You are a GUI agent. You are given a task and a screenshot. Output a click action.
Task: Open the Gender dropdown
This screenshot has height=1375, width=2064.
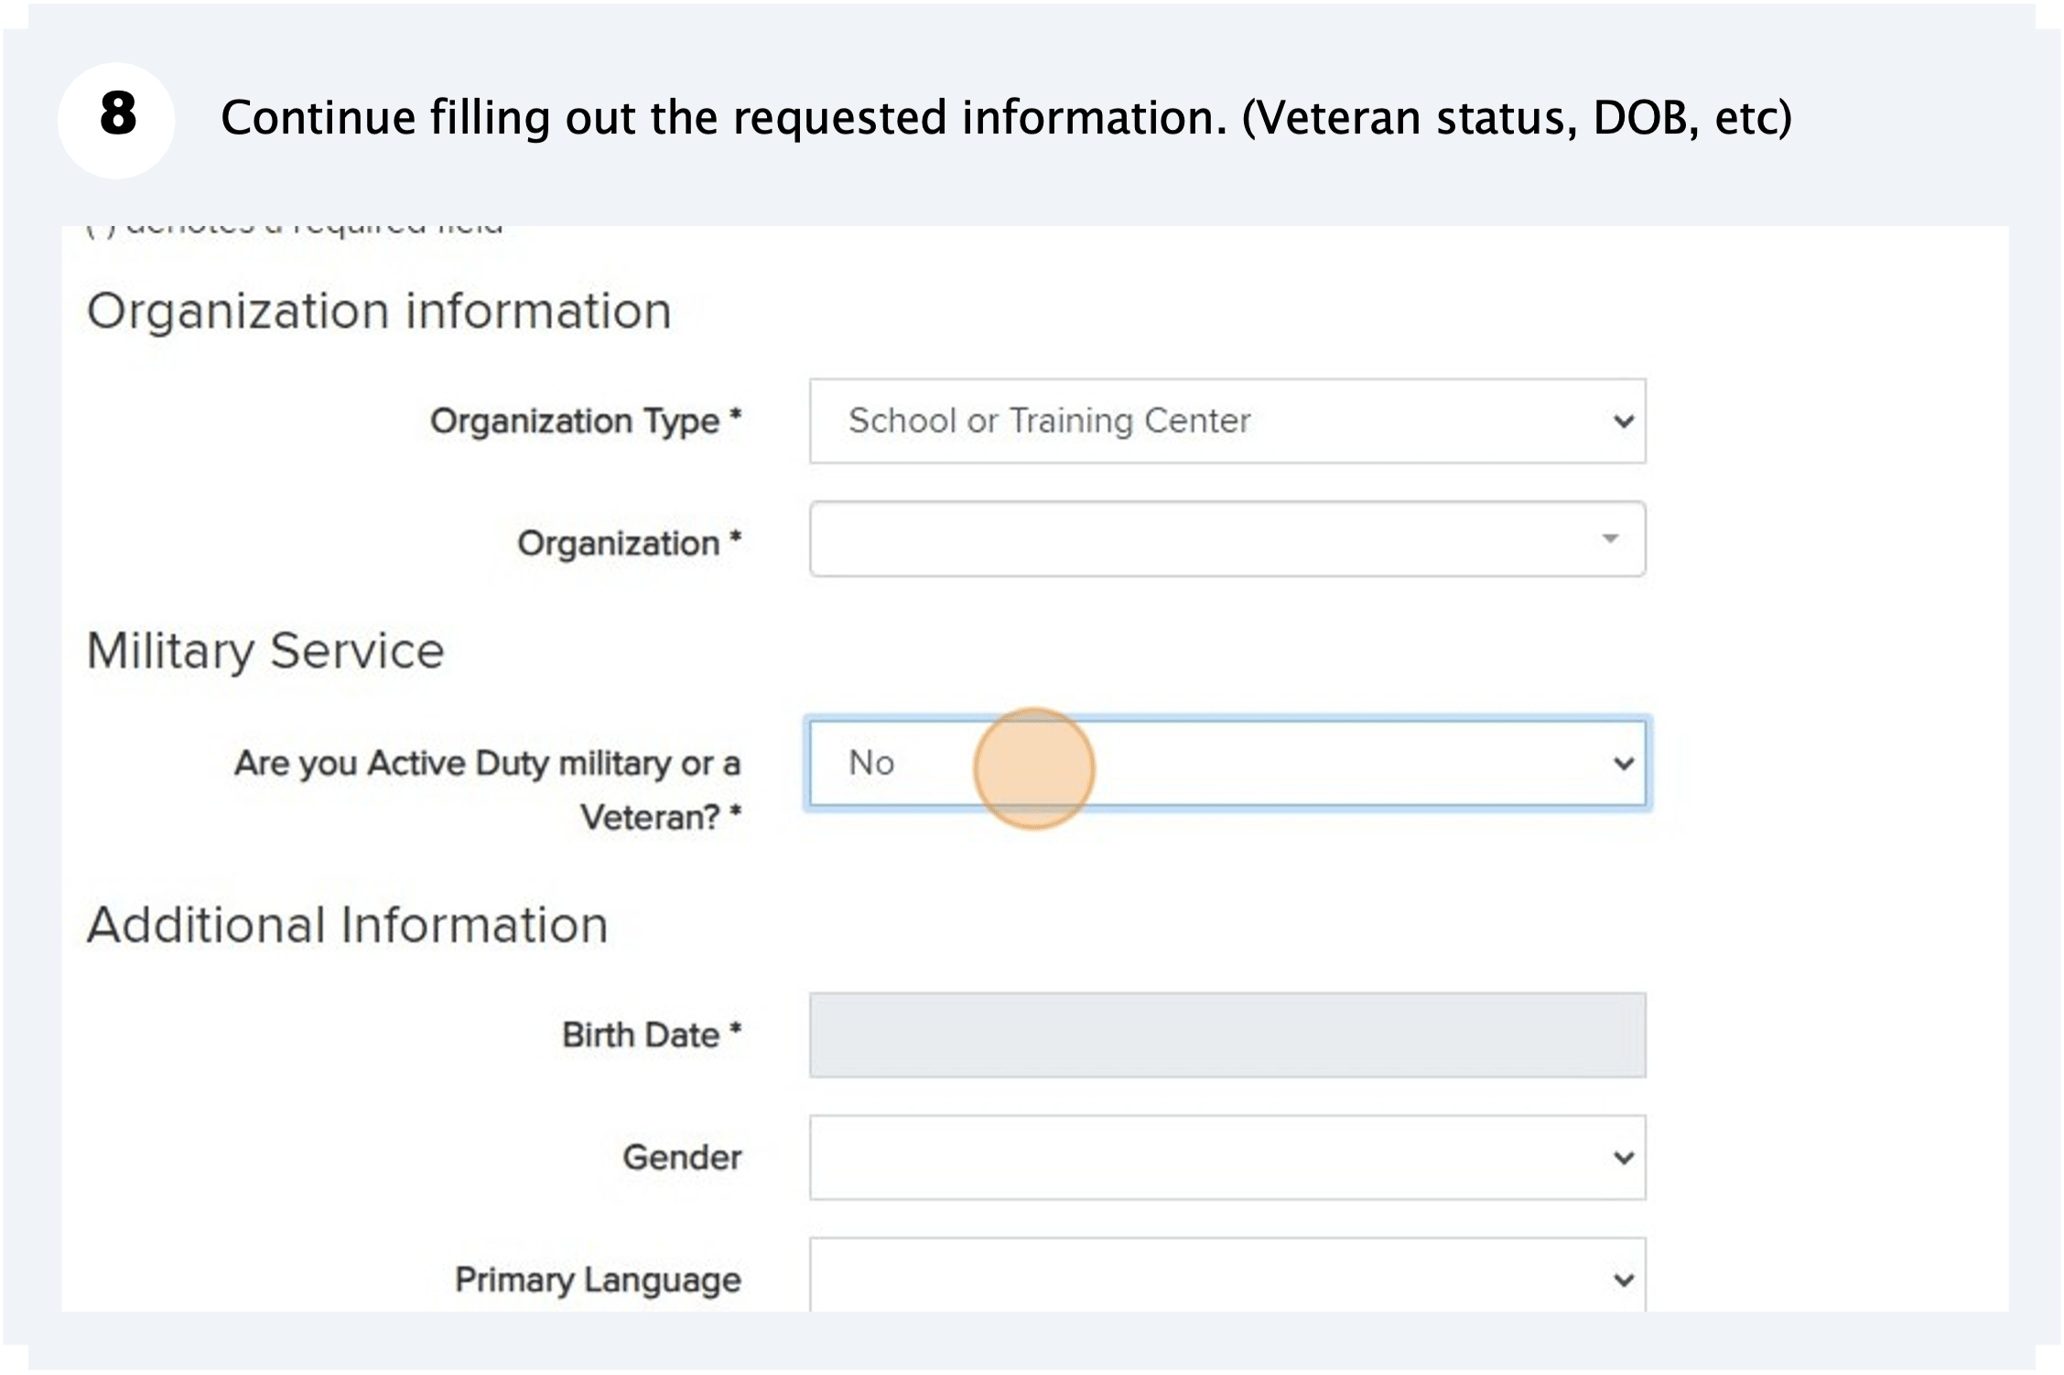1225,1157
